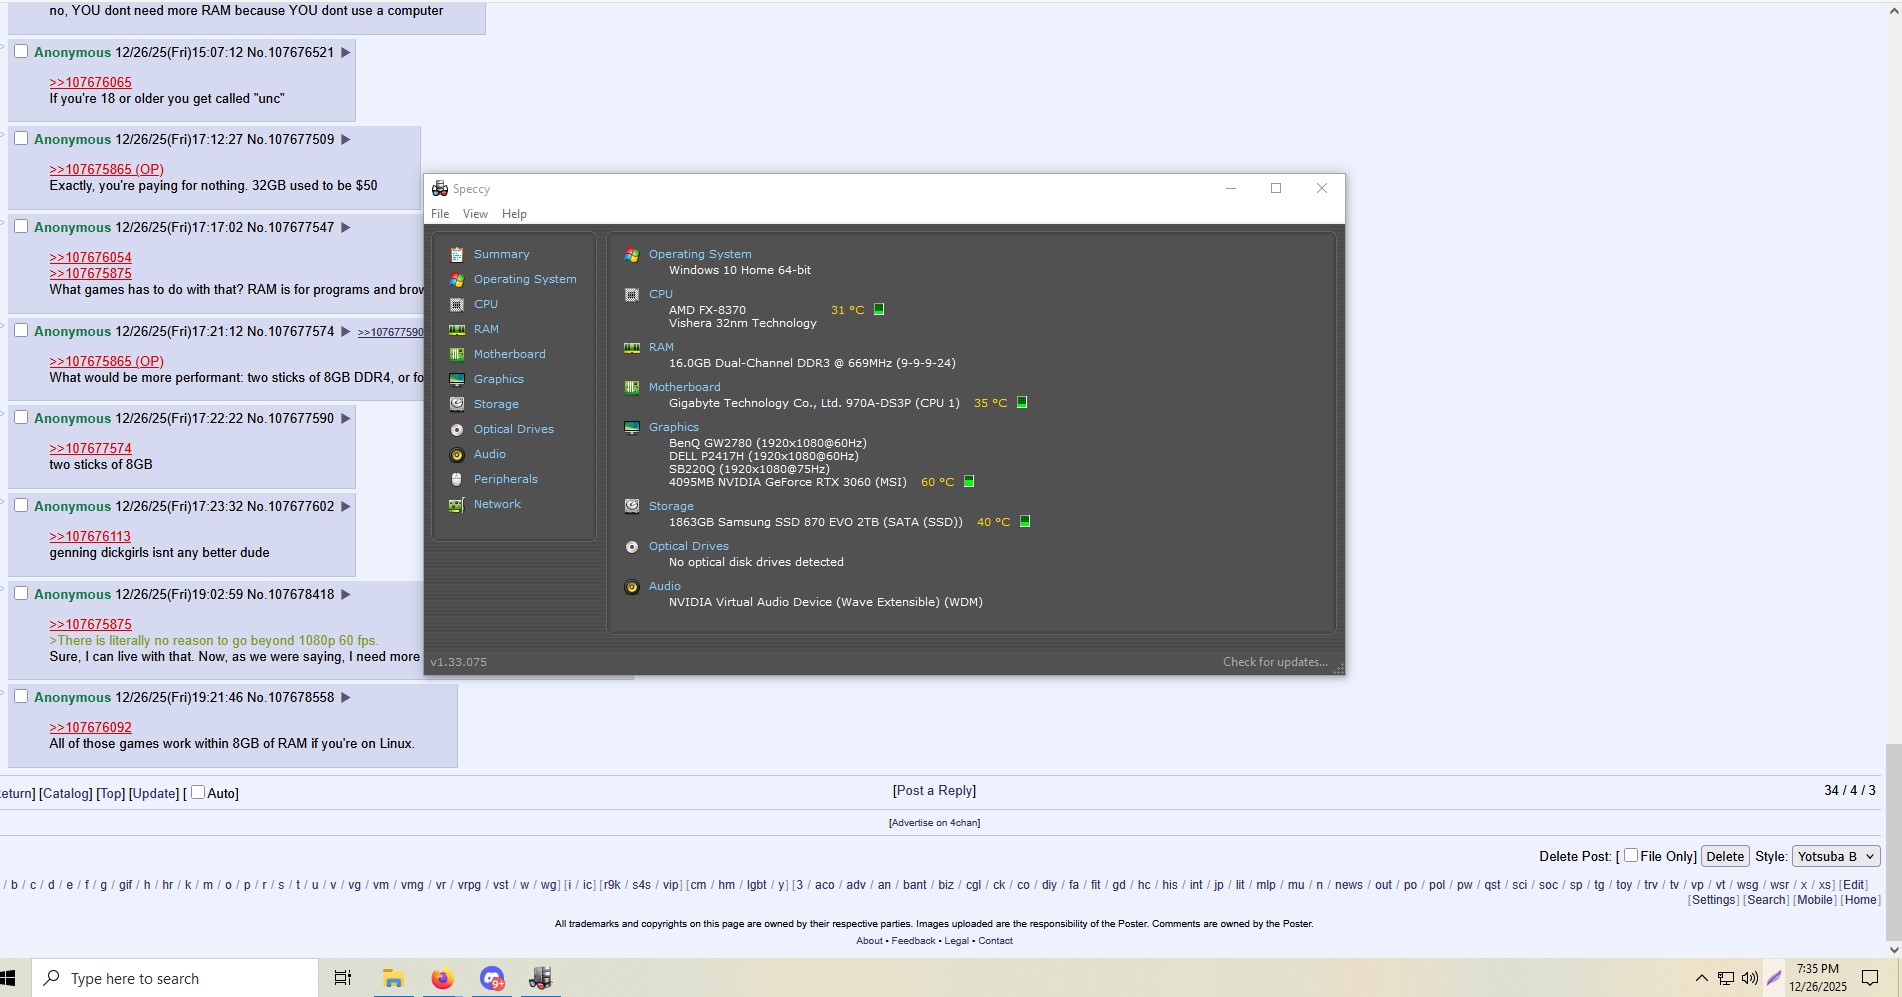Image resolution: width=1902 pixels, height=997 pixels.
Task: Open the Graphics icon in Speccy's sidebar
Action: 457,379
